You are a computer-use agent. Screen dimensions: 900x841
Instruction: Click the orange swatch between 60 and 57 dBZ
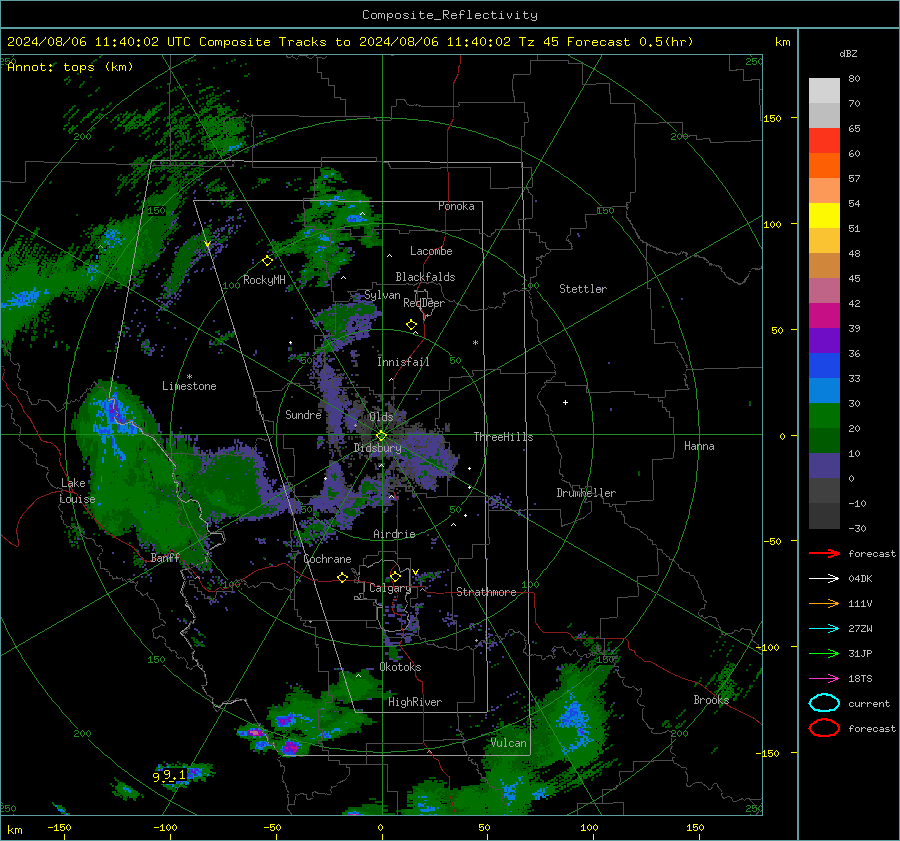click(824, 166)
